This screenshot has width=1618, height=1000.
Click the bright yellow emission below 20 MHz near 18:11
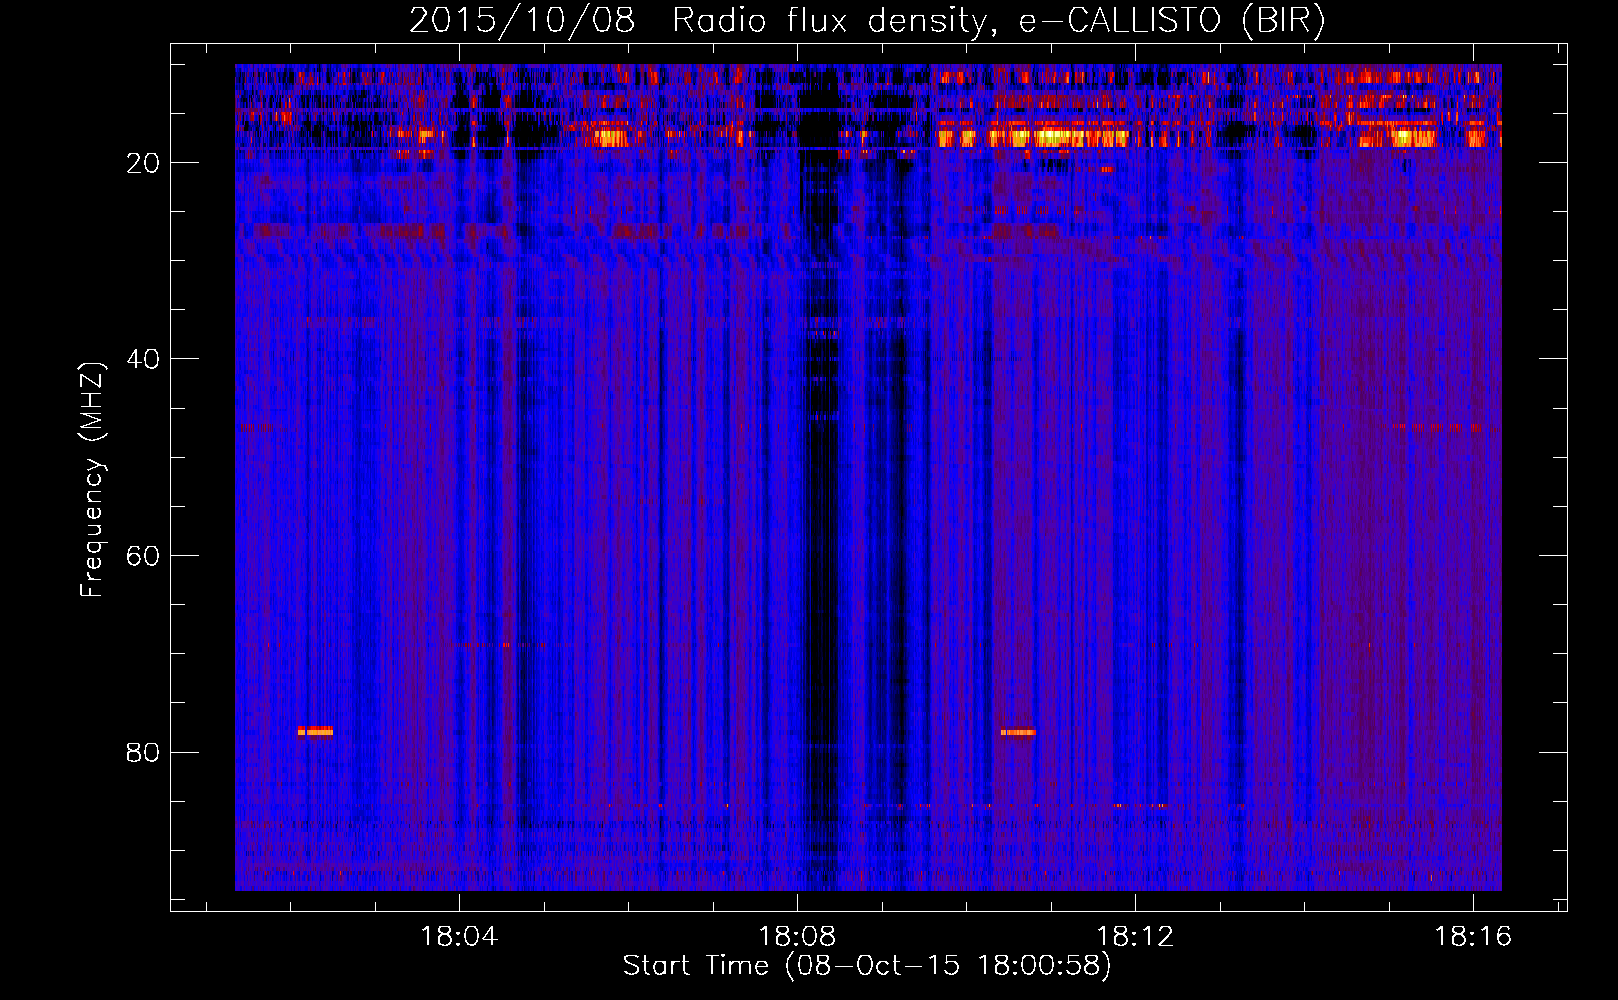(1060, 137)
